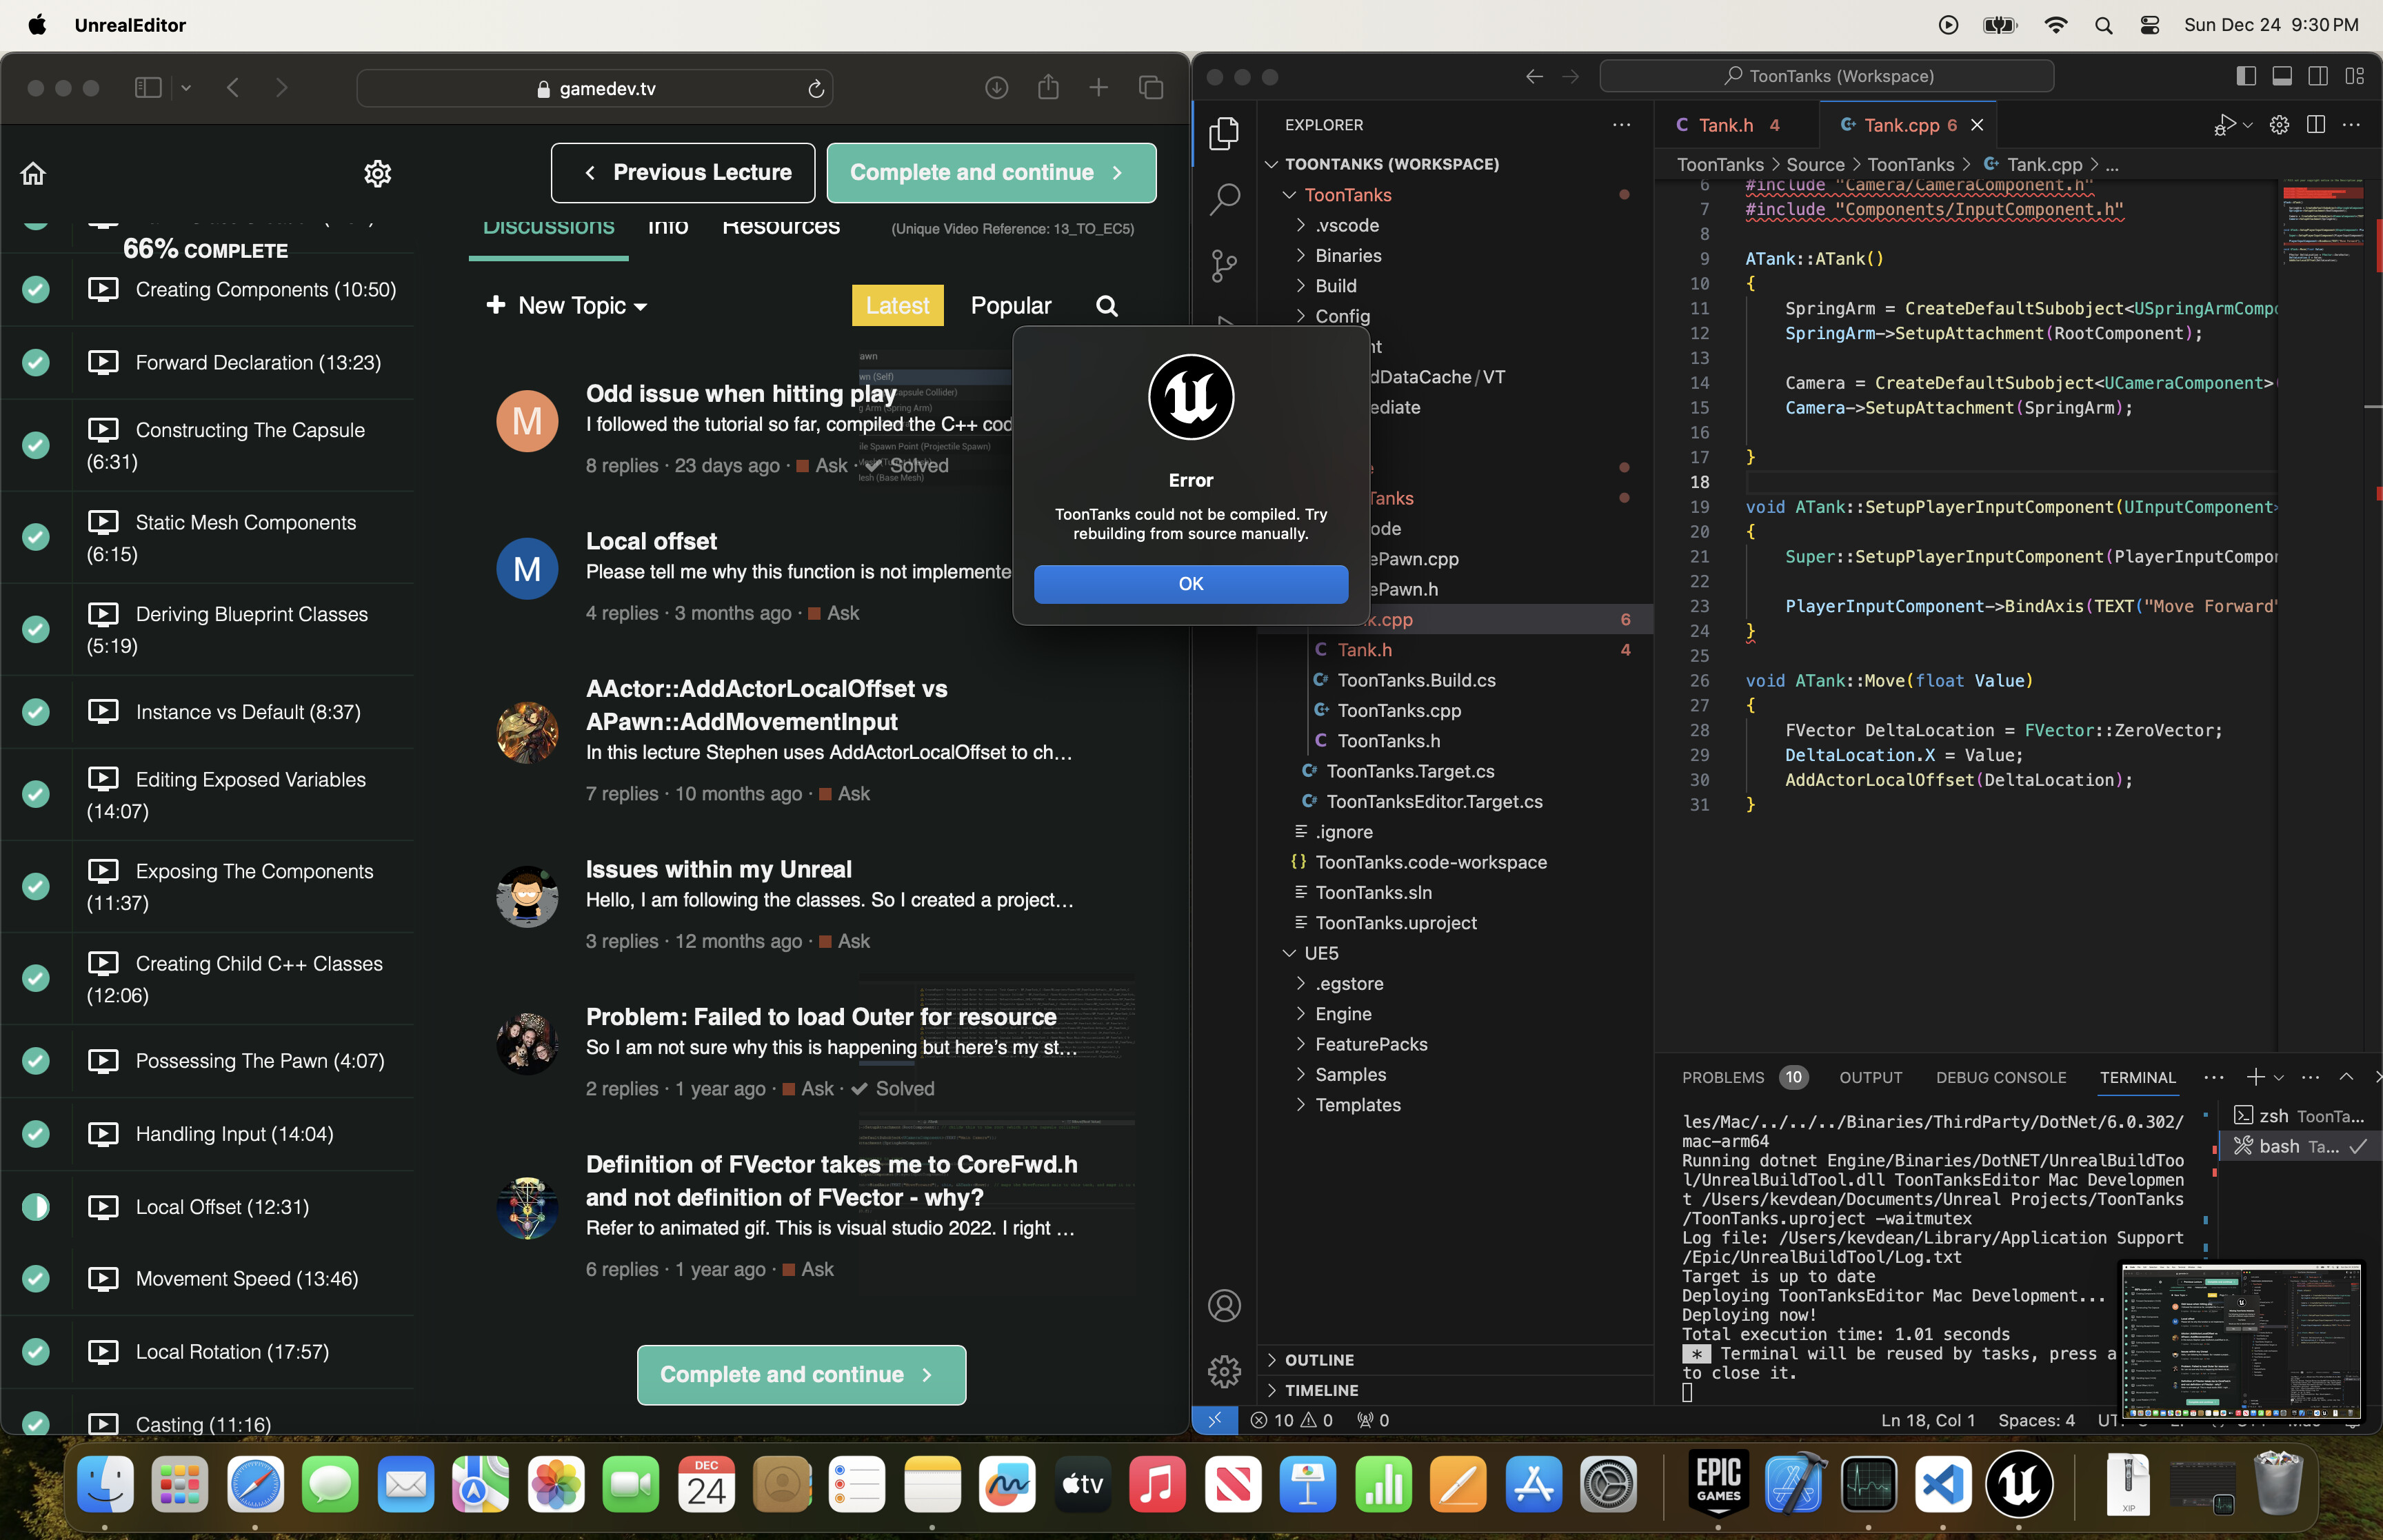Launch Epic Games from the Dock

point(1718,1483)
